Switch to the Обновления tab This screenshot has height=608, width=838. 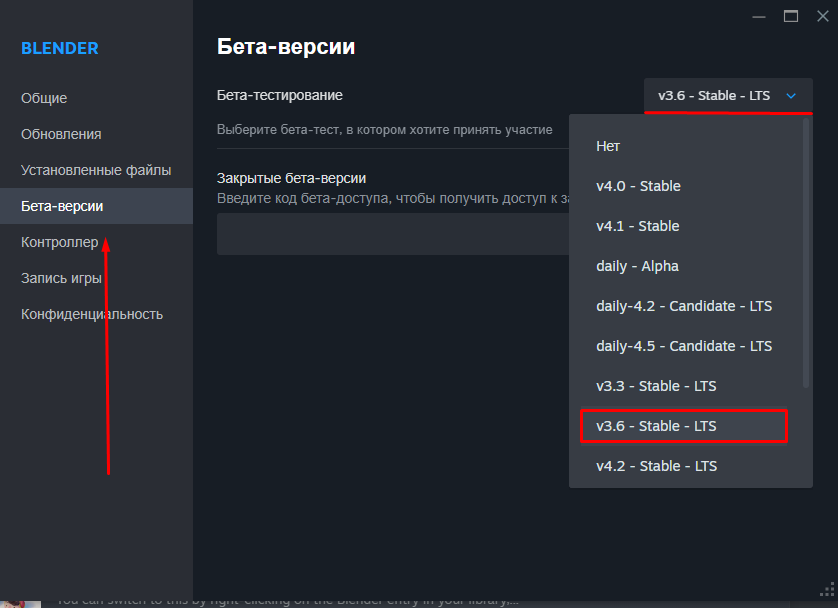(x=61, y=134)
